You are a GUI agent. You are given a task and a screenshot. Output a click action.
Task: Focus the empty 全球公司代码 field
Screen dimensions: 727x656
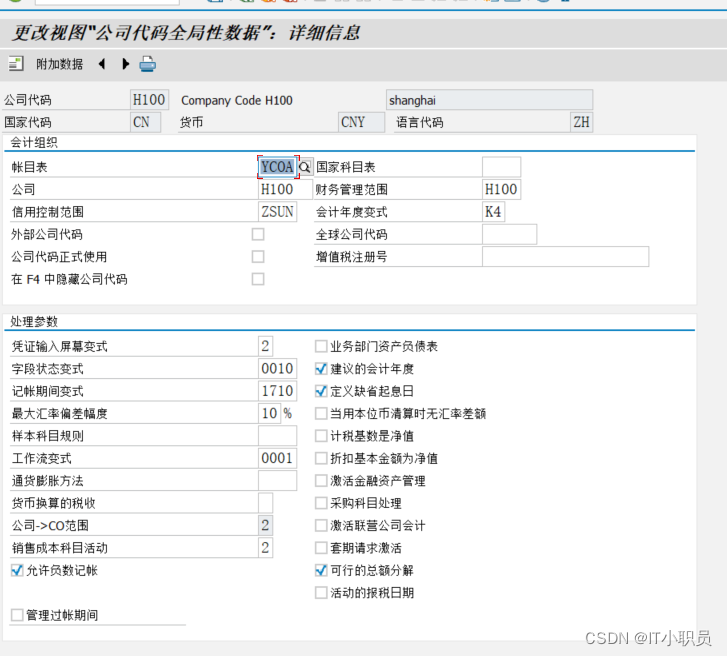click(x=510, y=234)
